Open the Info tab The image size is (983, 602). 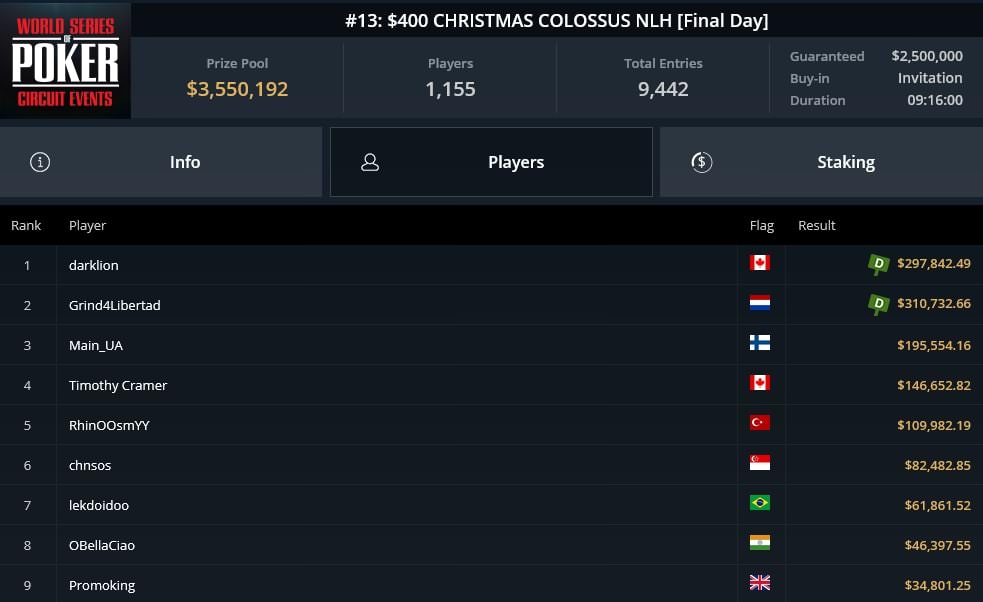161,162
